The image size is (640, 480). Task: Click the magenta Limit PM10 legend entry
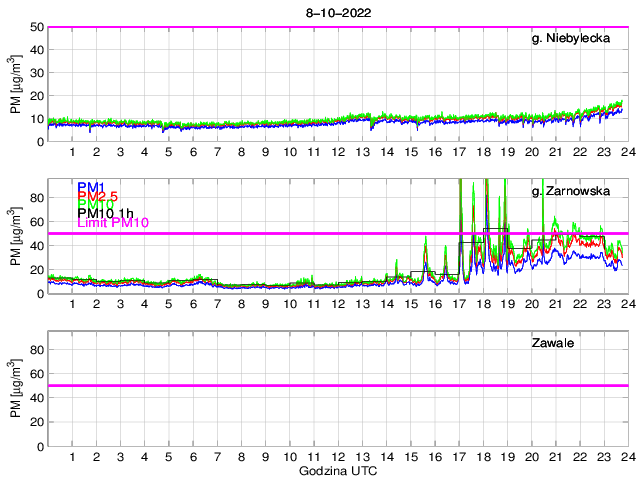pyautogui.click(x=112, y=223)
